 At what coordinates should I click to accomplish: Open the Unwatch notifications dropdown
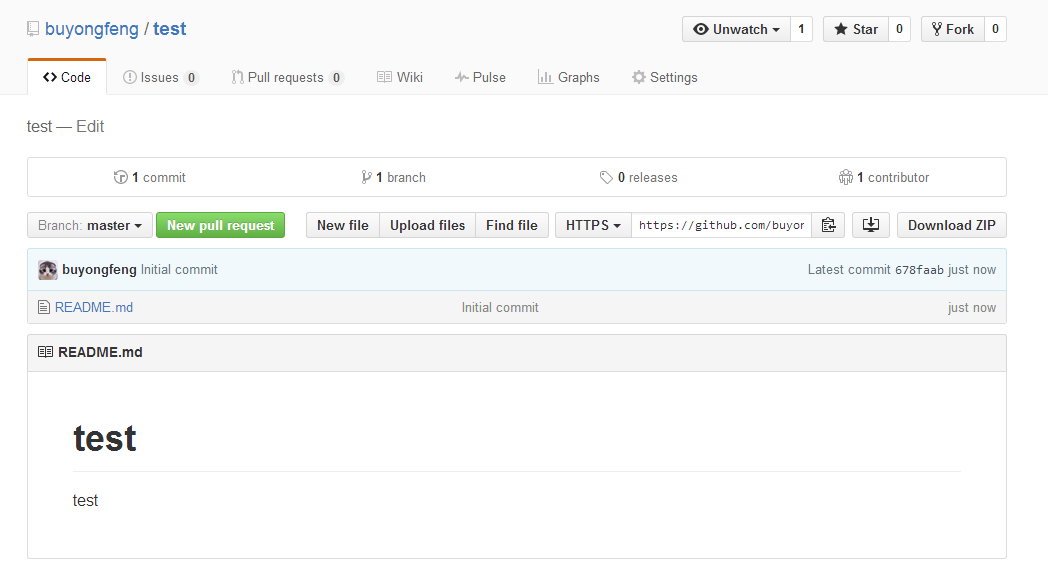coord(736,29)
